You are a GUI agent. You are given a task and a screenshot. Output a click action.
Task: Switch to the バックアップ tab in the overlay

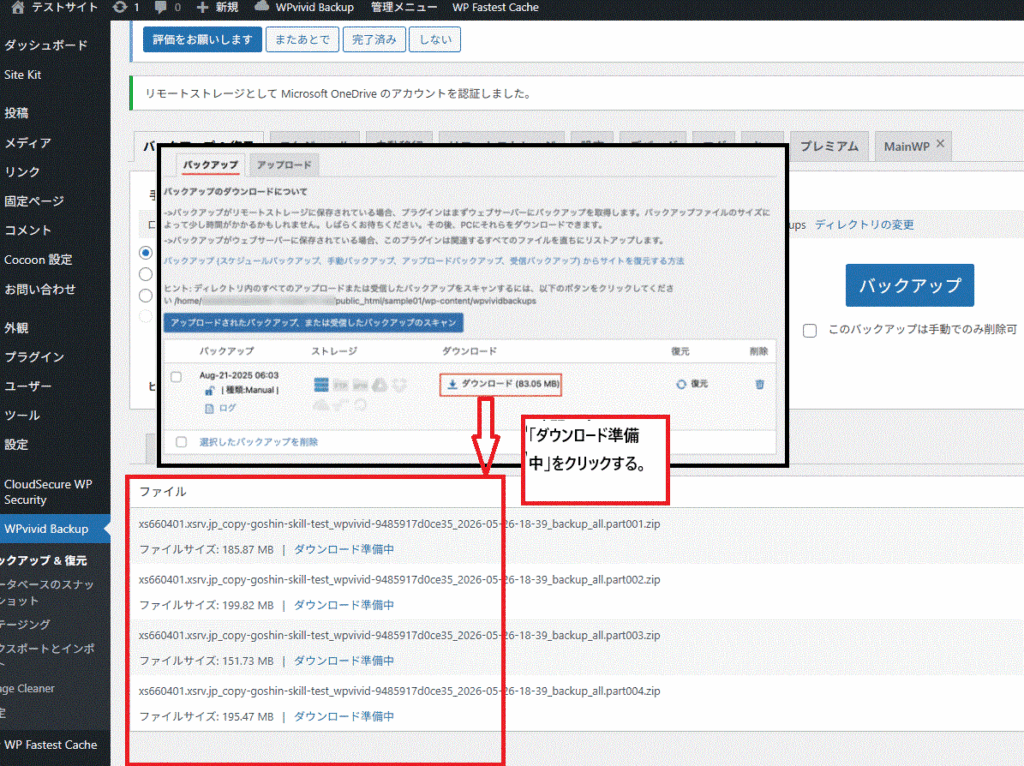point(210,165)
